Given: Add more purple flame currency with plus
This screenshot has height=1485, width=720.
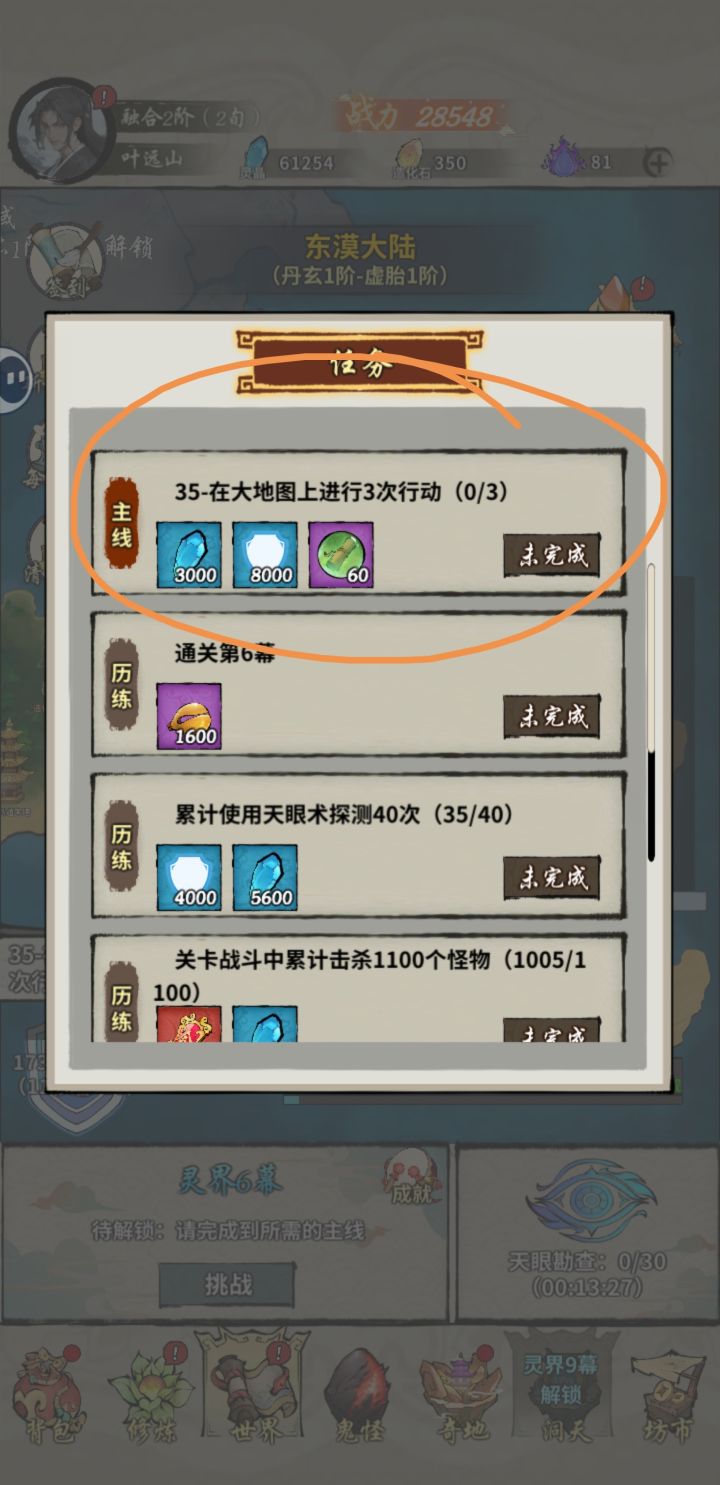Looking at the screenshot, I should click(658, 162).
